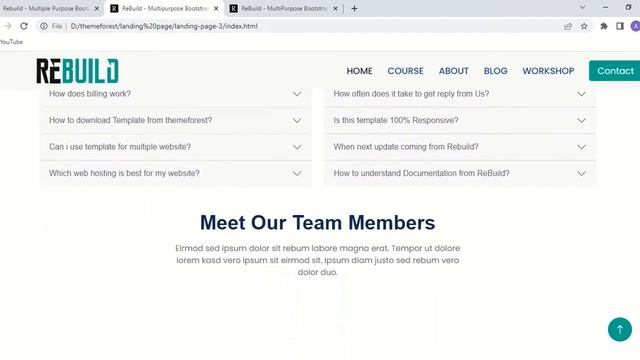Open the COURSE menu item
The image size is (640, 360).
click(x=405, y=71)
